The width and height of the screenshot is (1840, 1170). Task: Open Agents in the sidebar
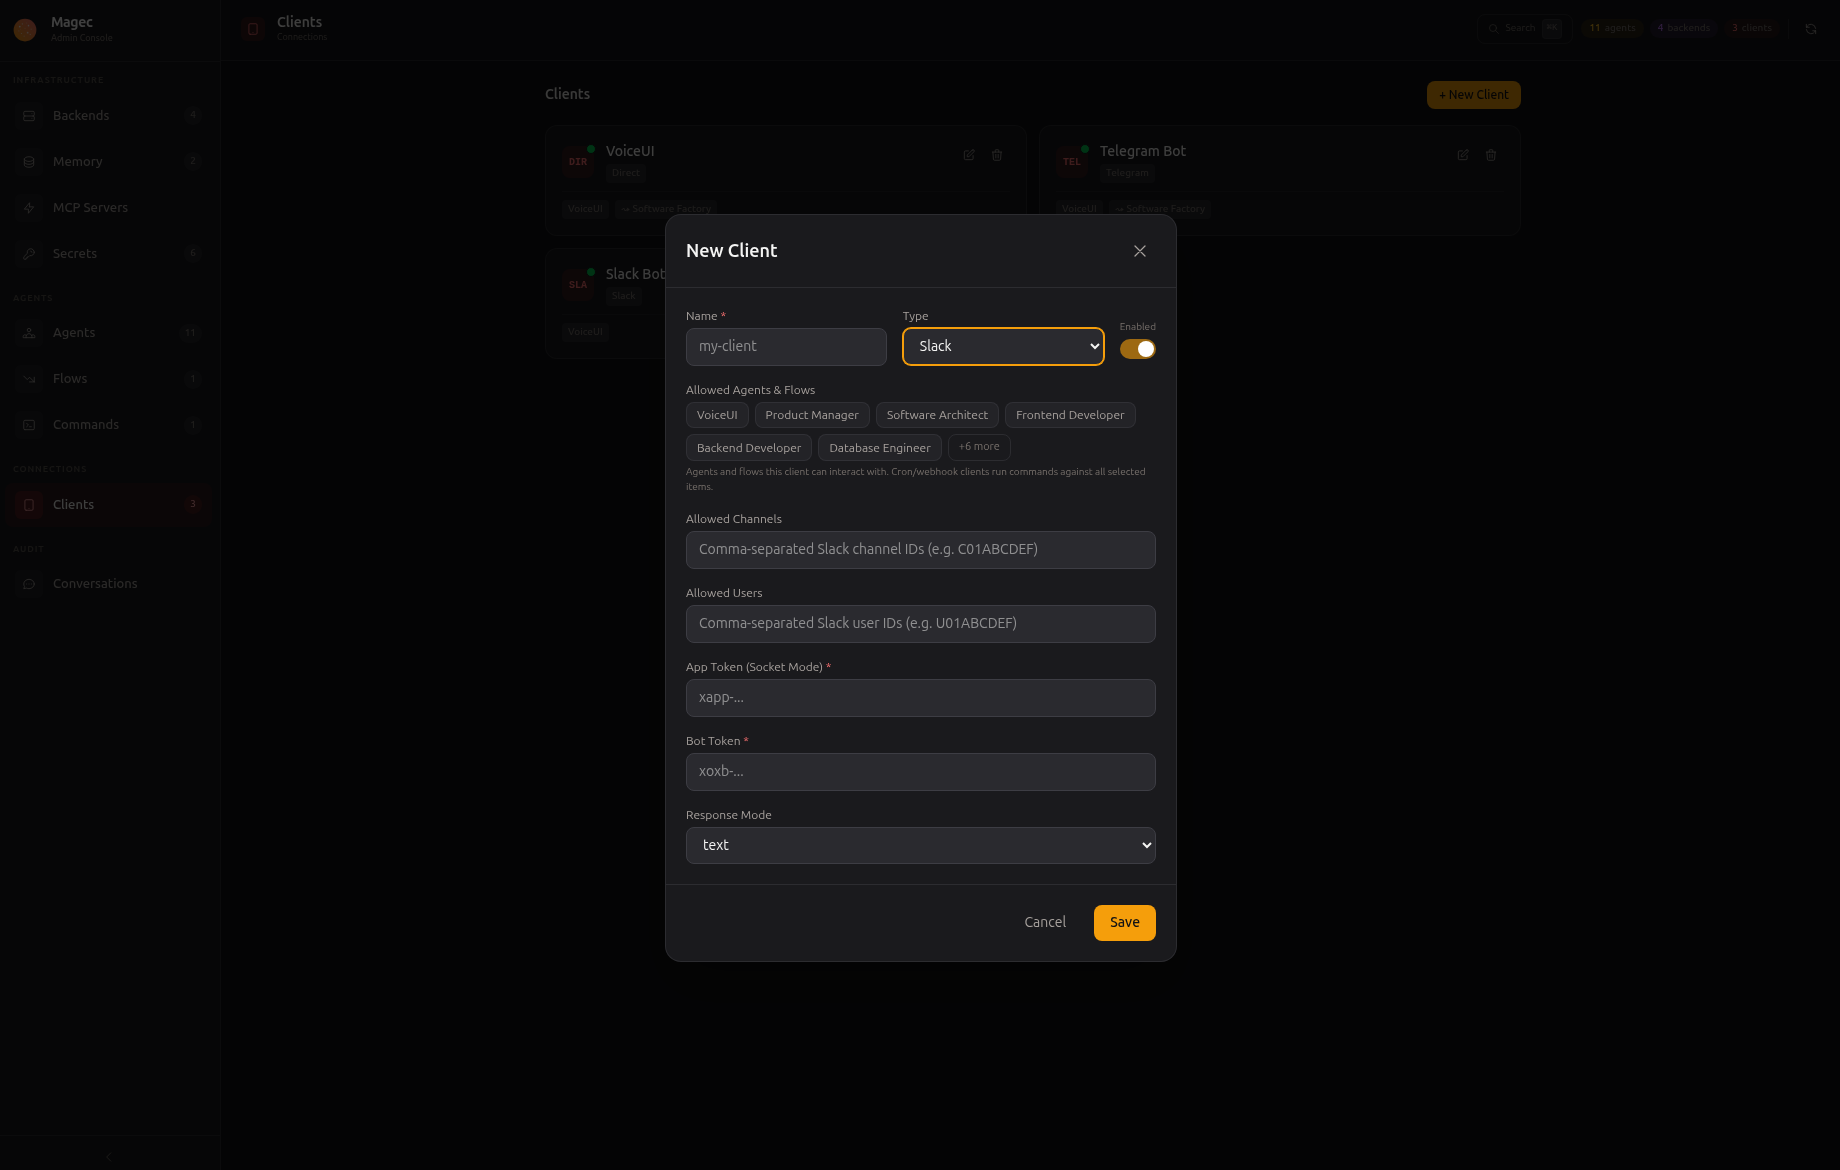tap(74, 333)
